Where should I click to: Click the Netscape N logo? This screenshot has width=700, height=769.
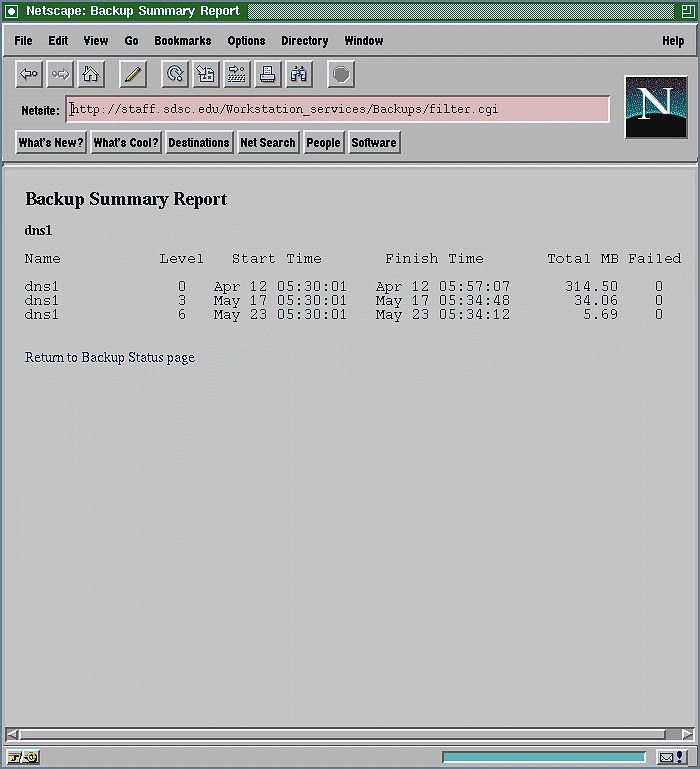655,107
